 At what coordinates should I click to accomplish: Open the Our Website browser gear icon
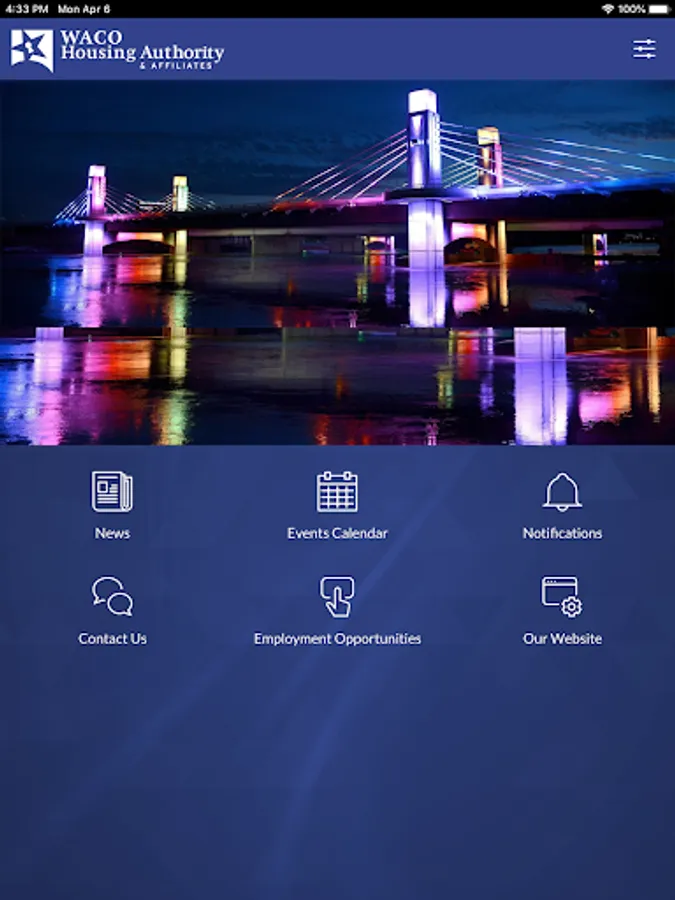point(562,597)
